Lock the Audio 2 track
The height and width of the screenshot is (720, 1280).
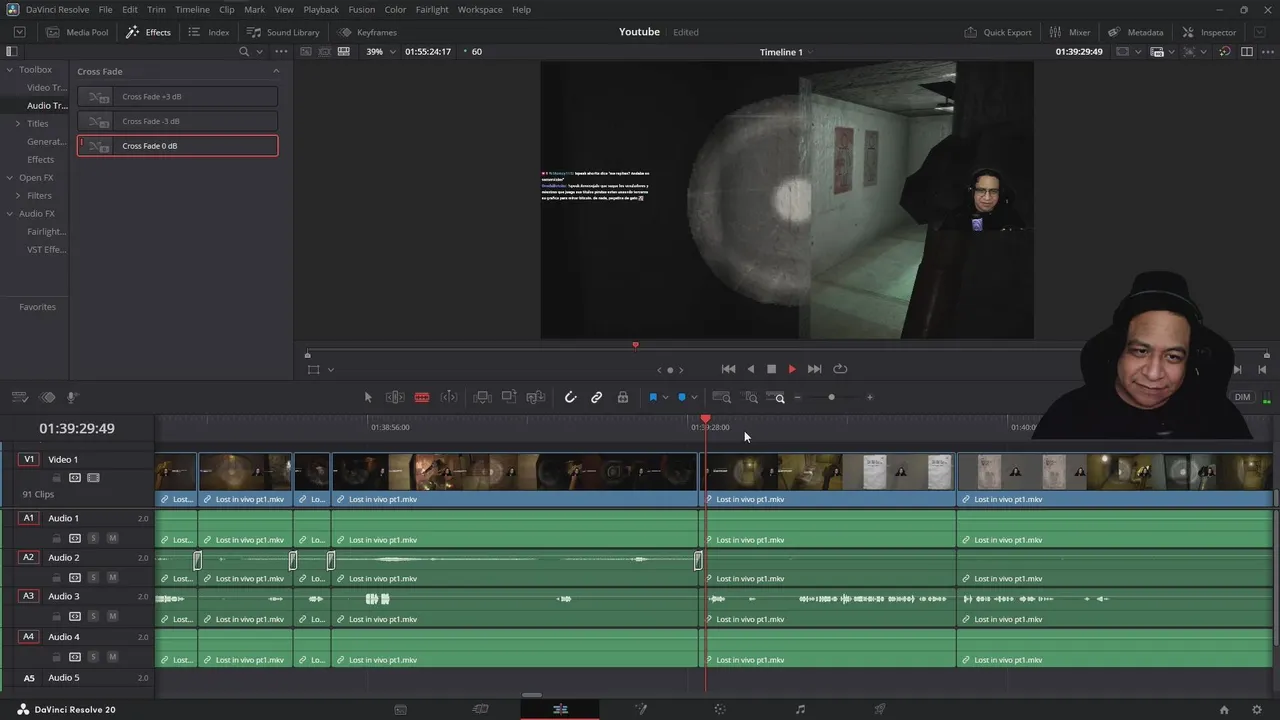pos(57,577)
